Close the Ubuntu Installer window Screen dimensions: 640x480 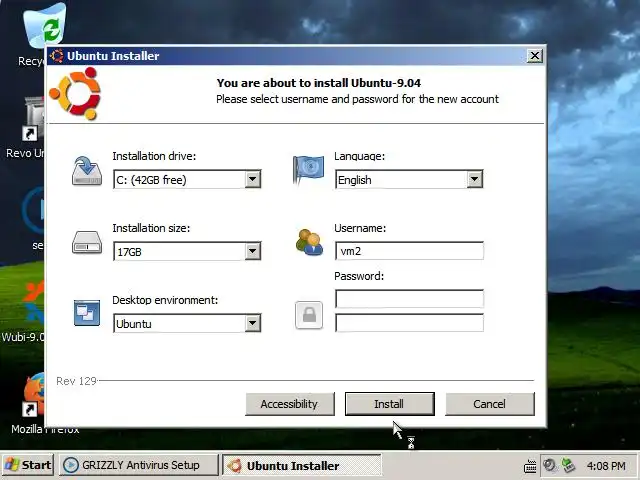[534, 56]
